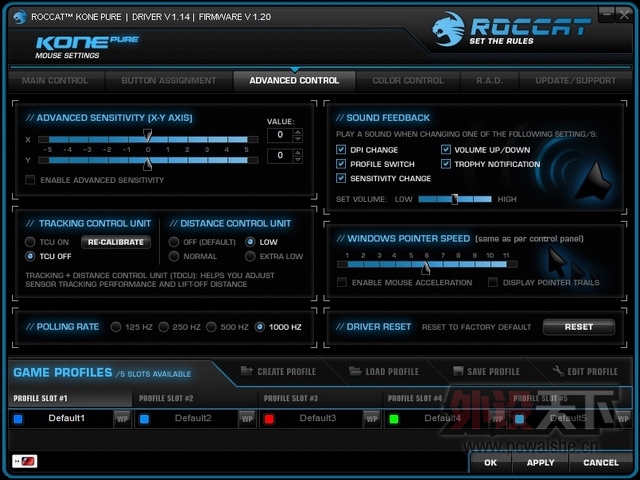The height and width of the screenshot is (480, 640).
Task: Select the Default1 profile name
Action: pos(67,418)
